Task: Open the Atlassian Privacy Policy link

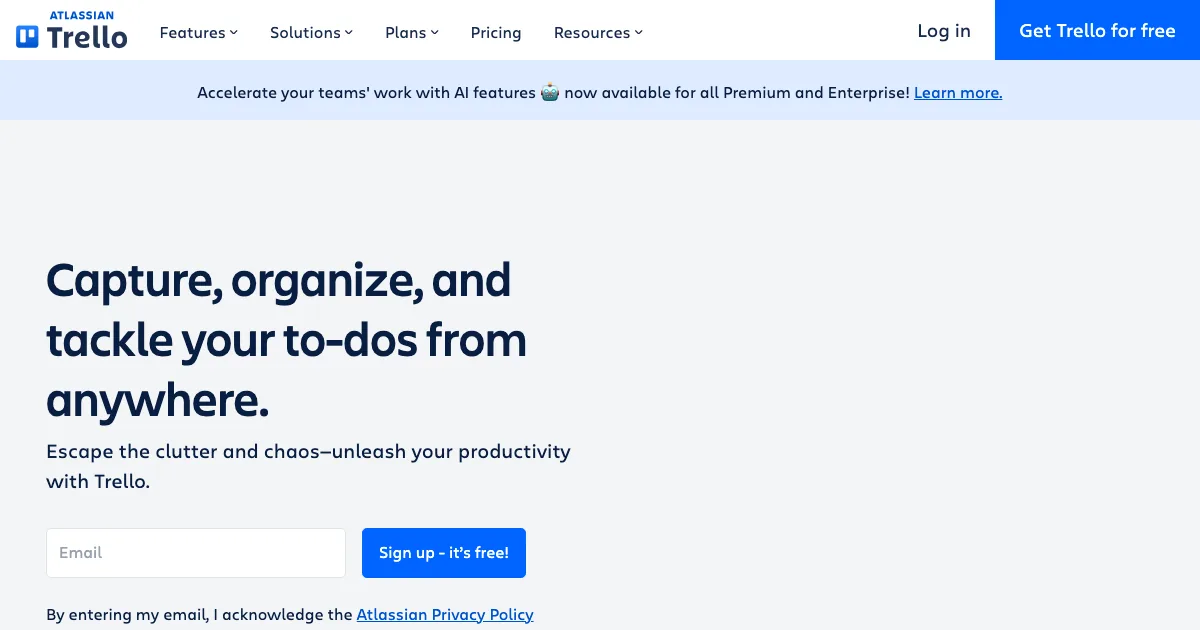Action: click(x=445, y=615)
